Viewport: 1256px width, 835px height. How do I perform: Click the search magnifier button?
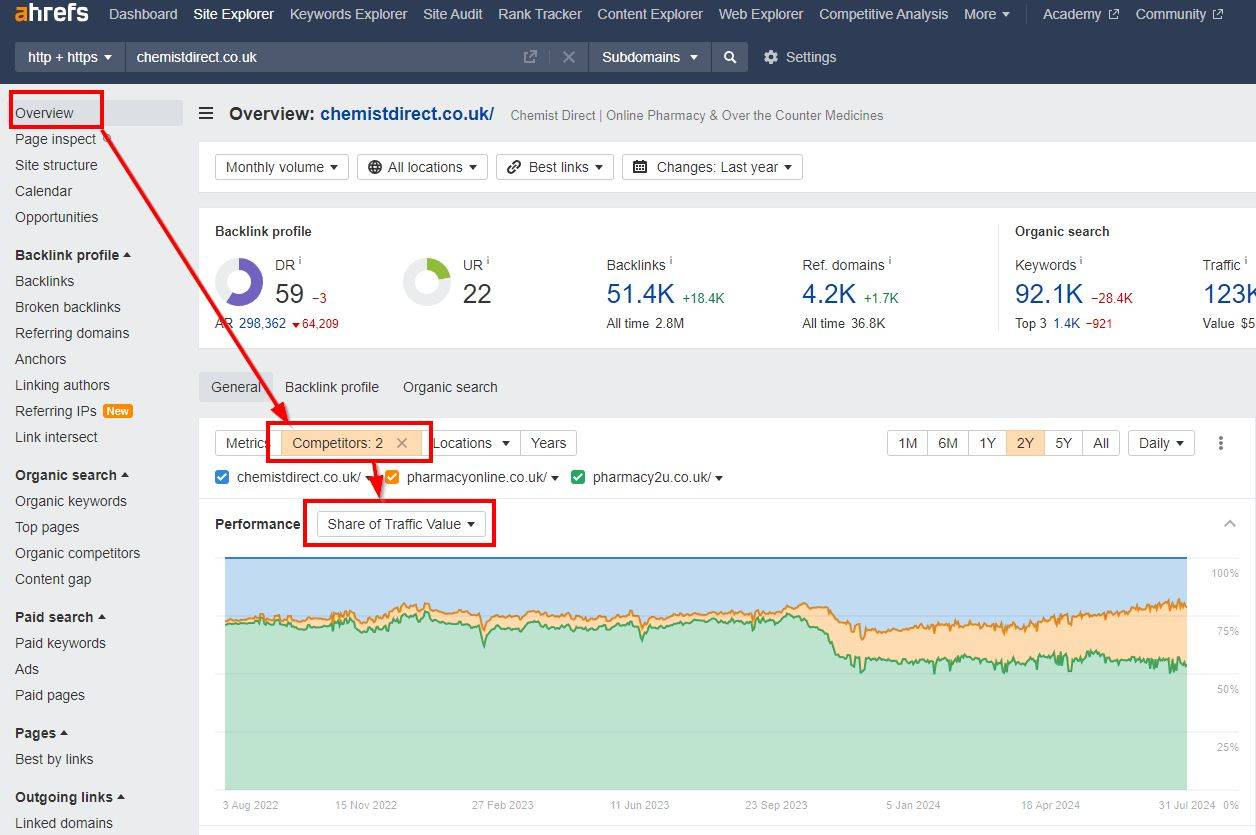pos(730,57)
